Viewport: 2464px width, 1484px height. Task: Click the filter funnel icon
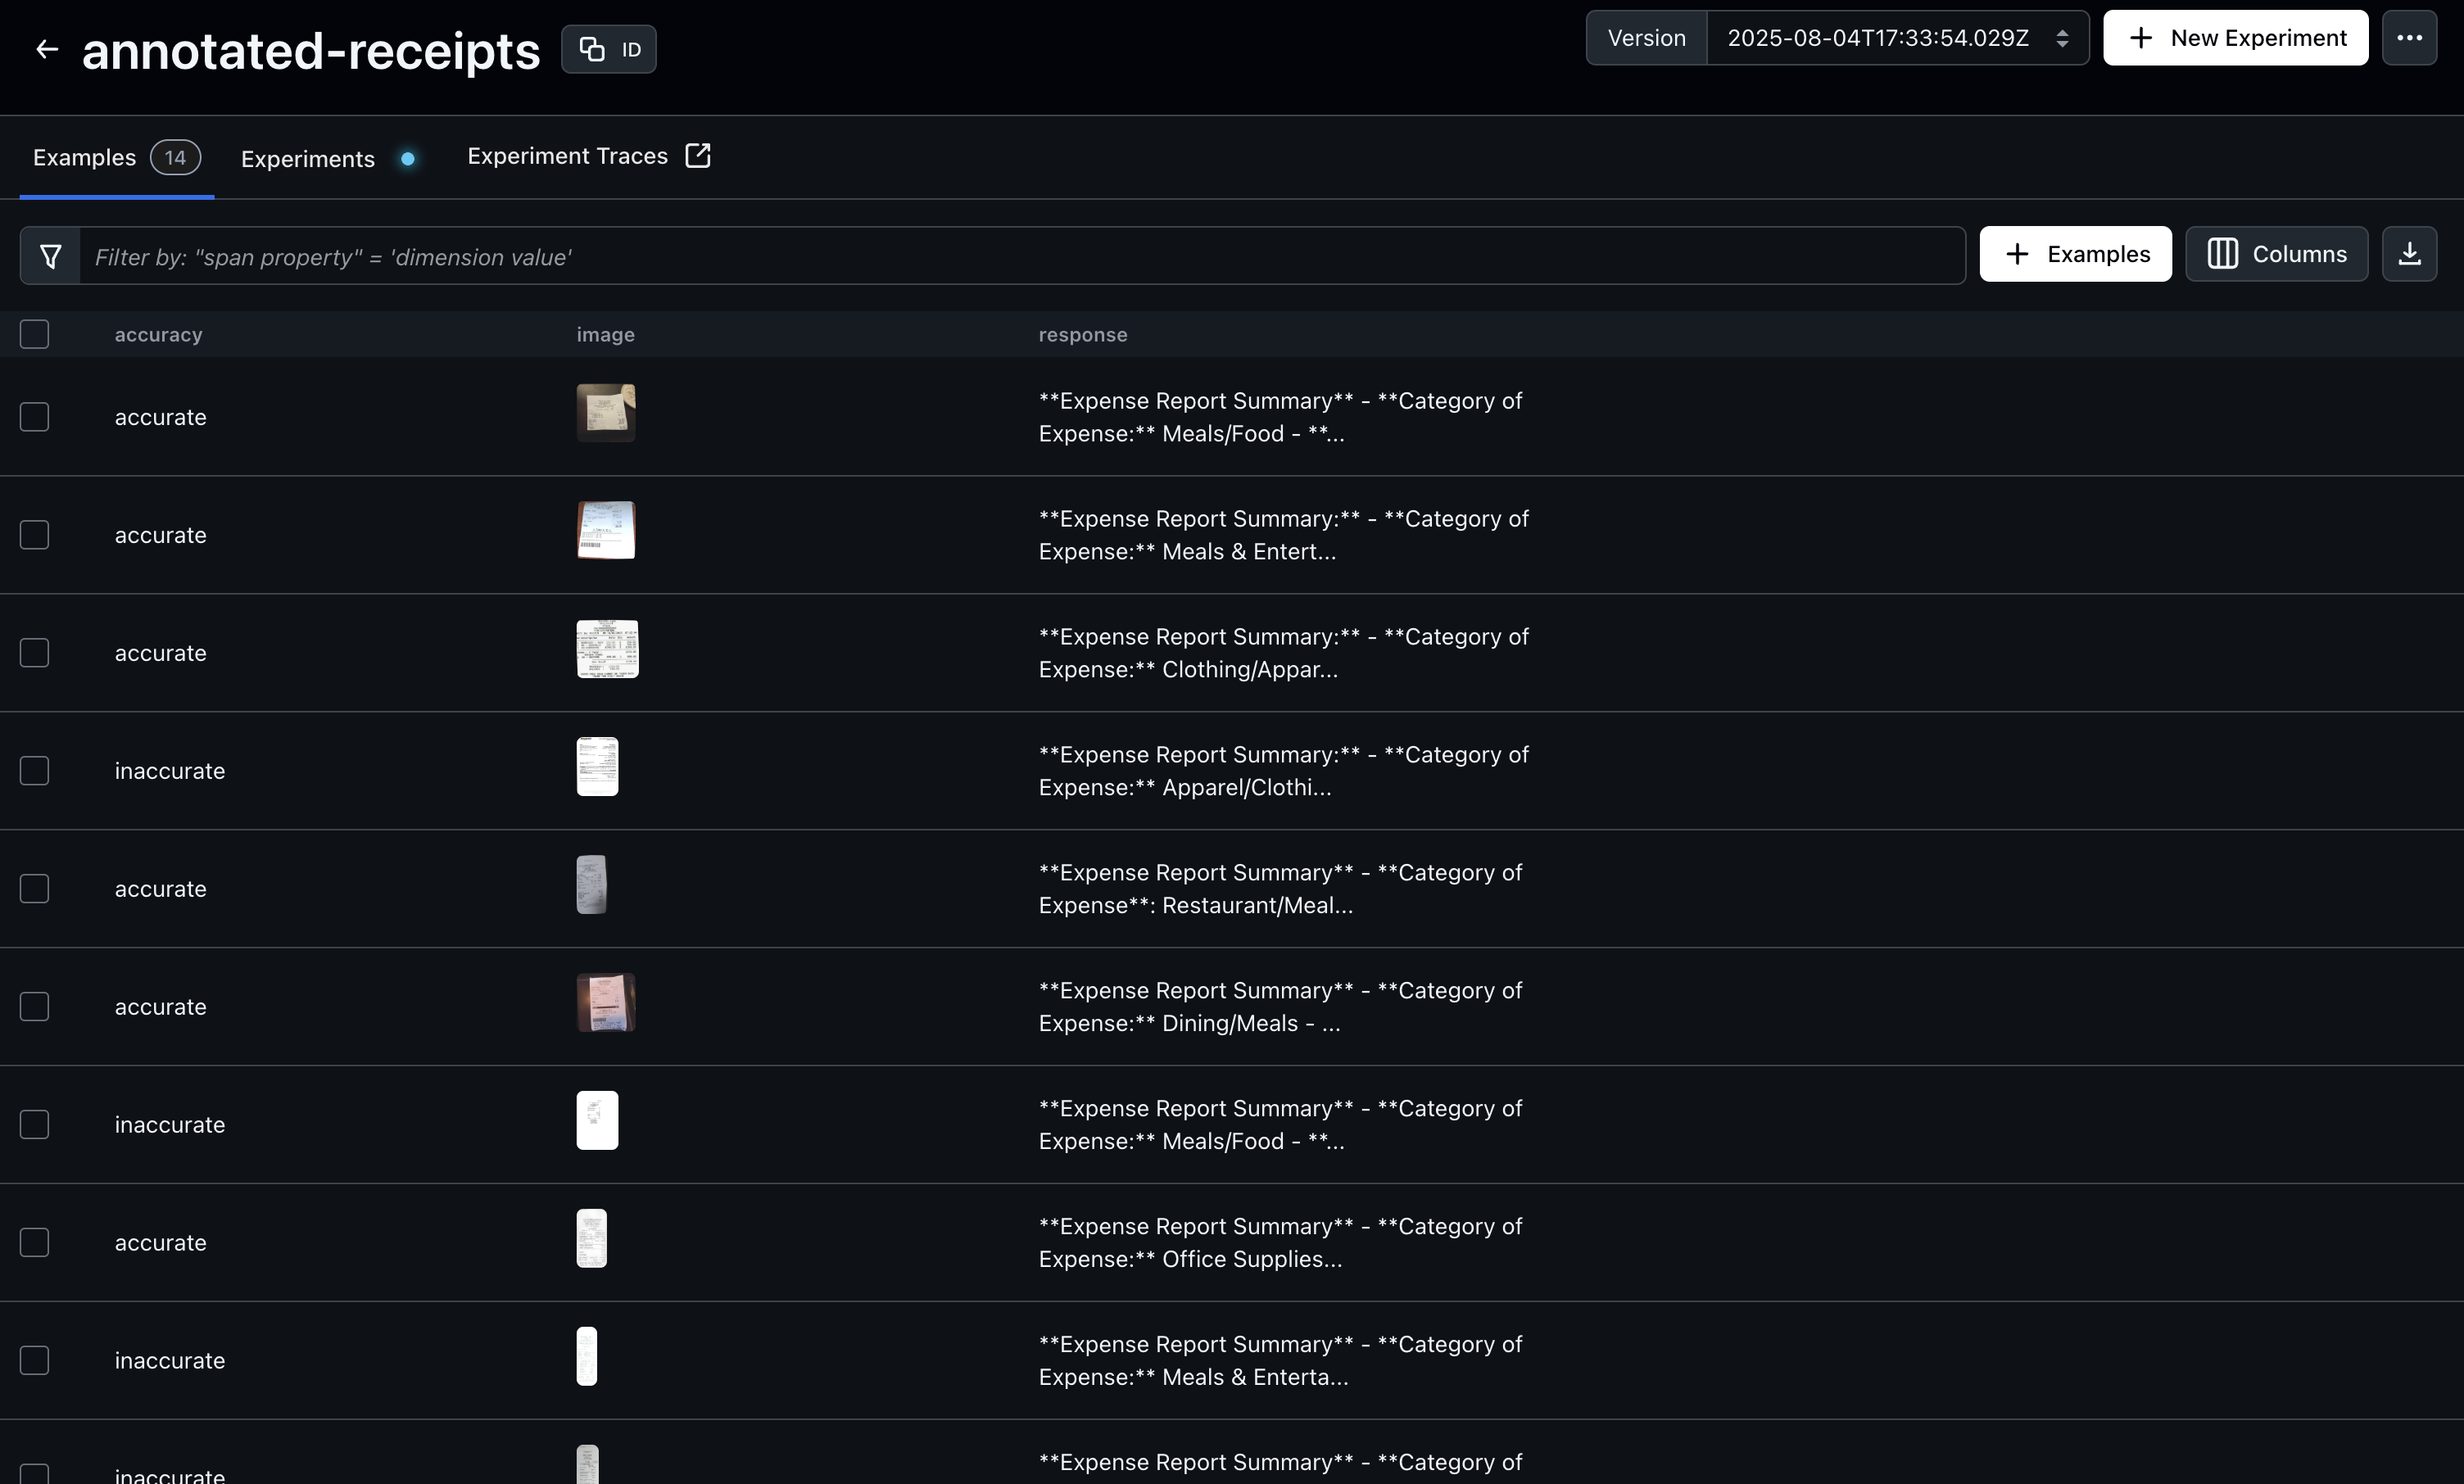51,257
